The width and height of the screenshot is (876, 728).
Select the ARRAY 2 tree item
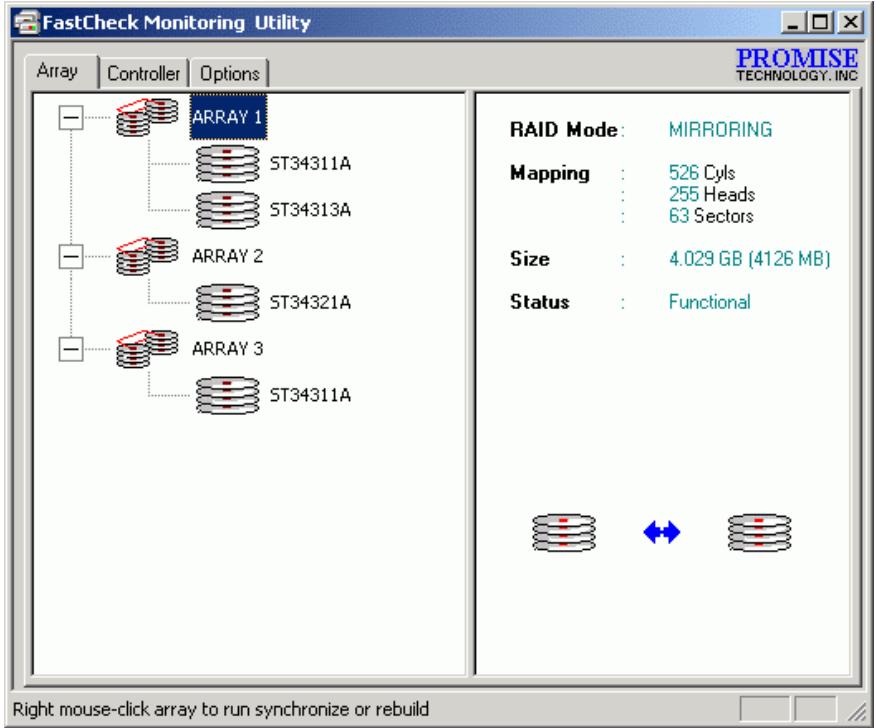[227, 256]
